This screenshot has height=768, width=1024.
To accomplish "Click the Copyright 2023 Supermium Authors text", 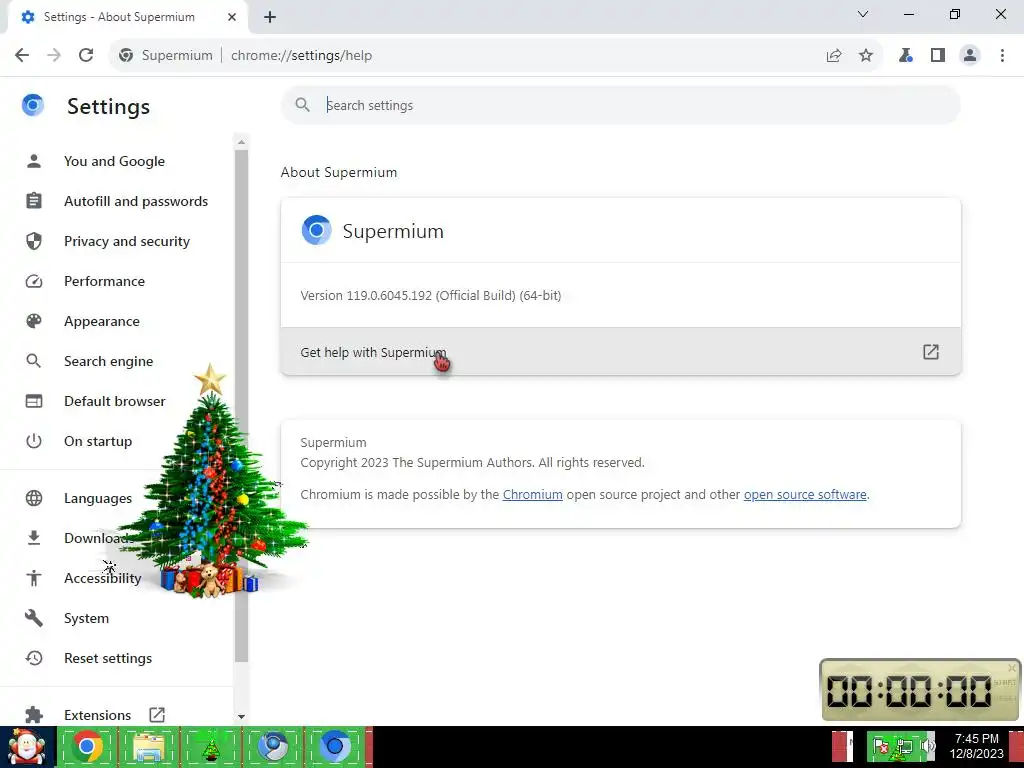I will 472,462.
